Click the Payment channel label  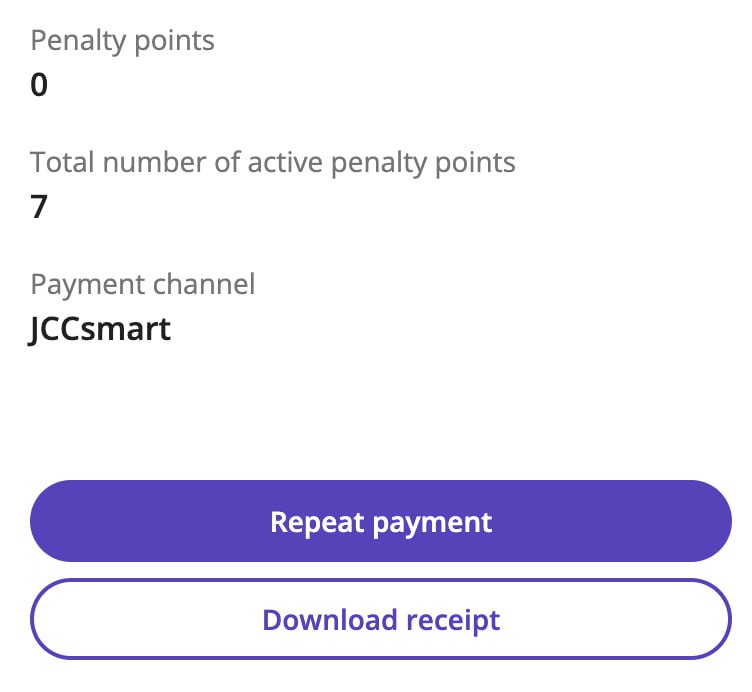point(143,284)
